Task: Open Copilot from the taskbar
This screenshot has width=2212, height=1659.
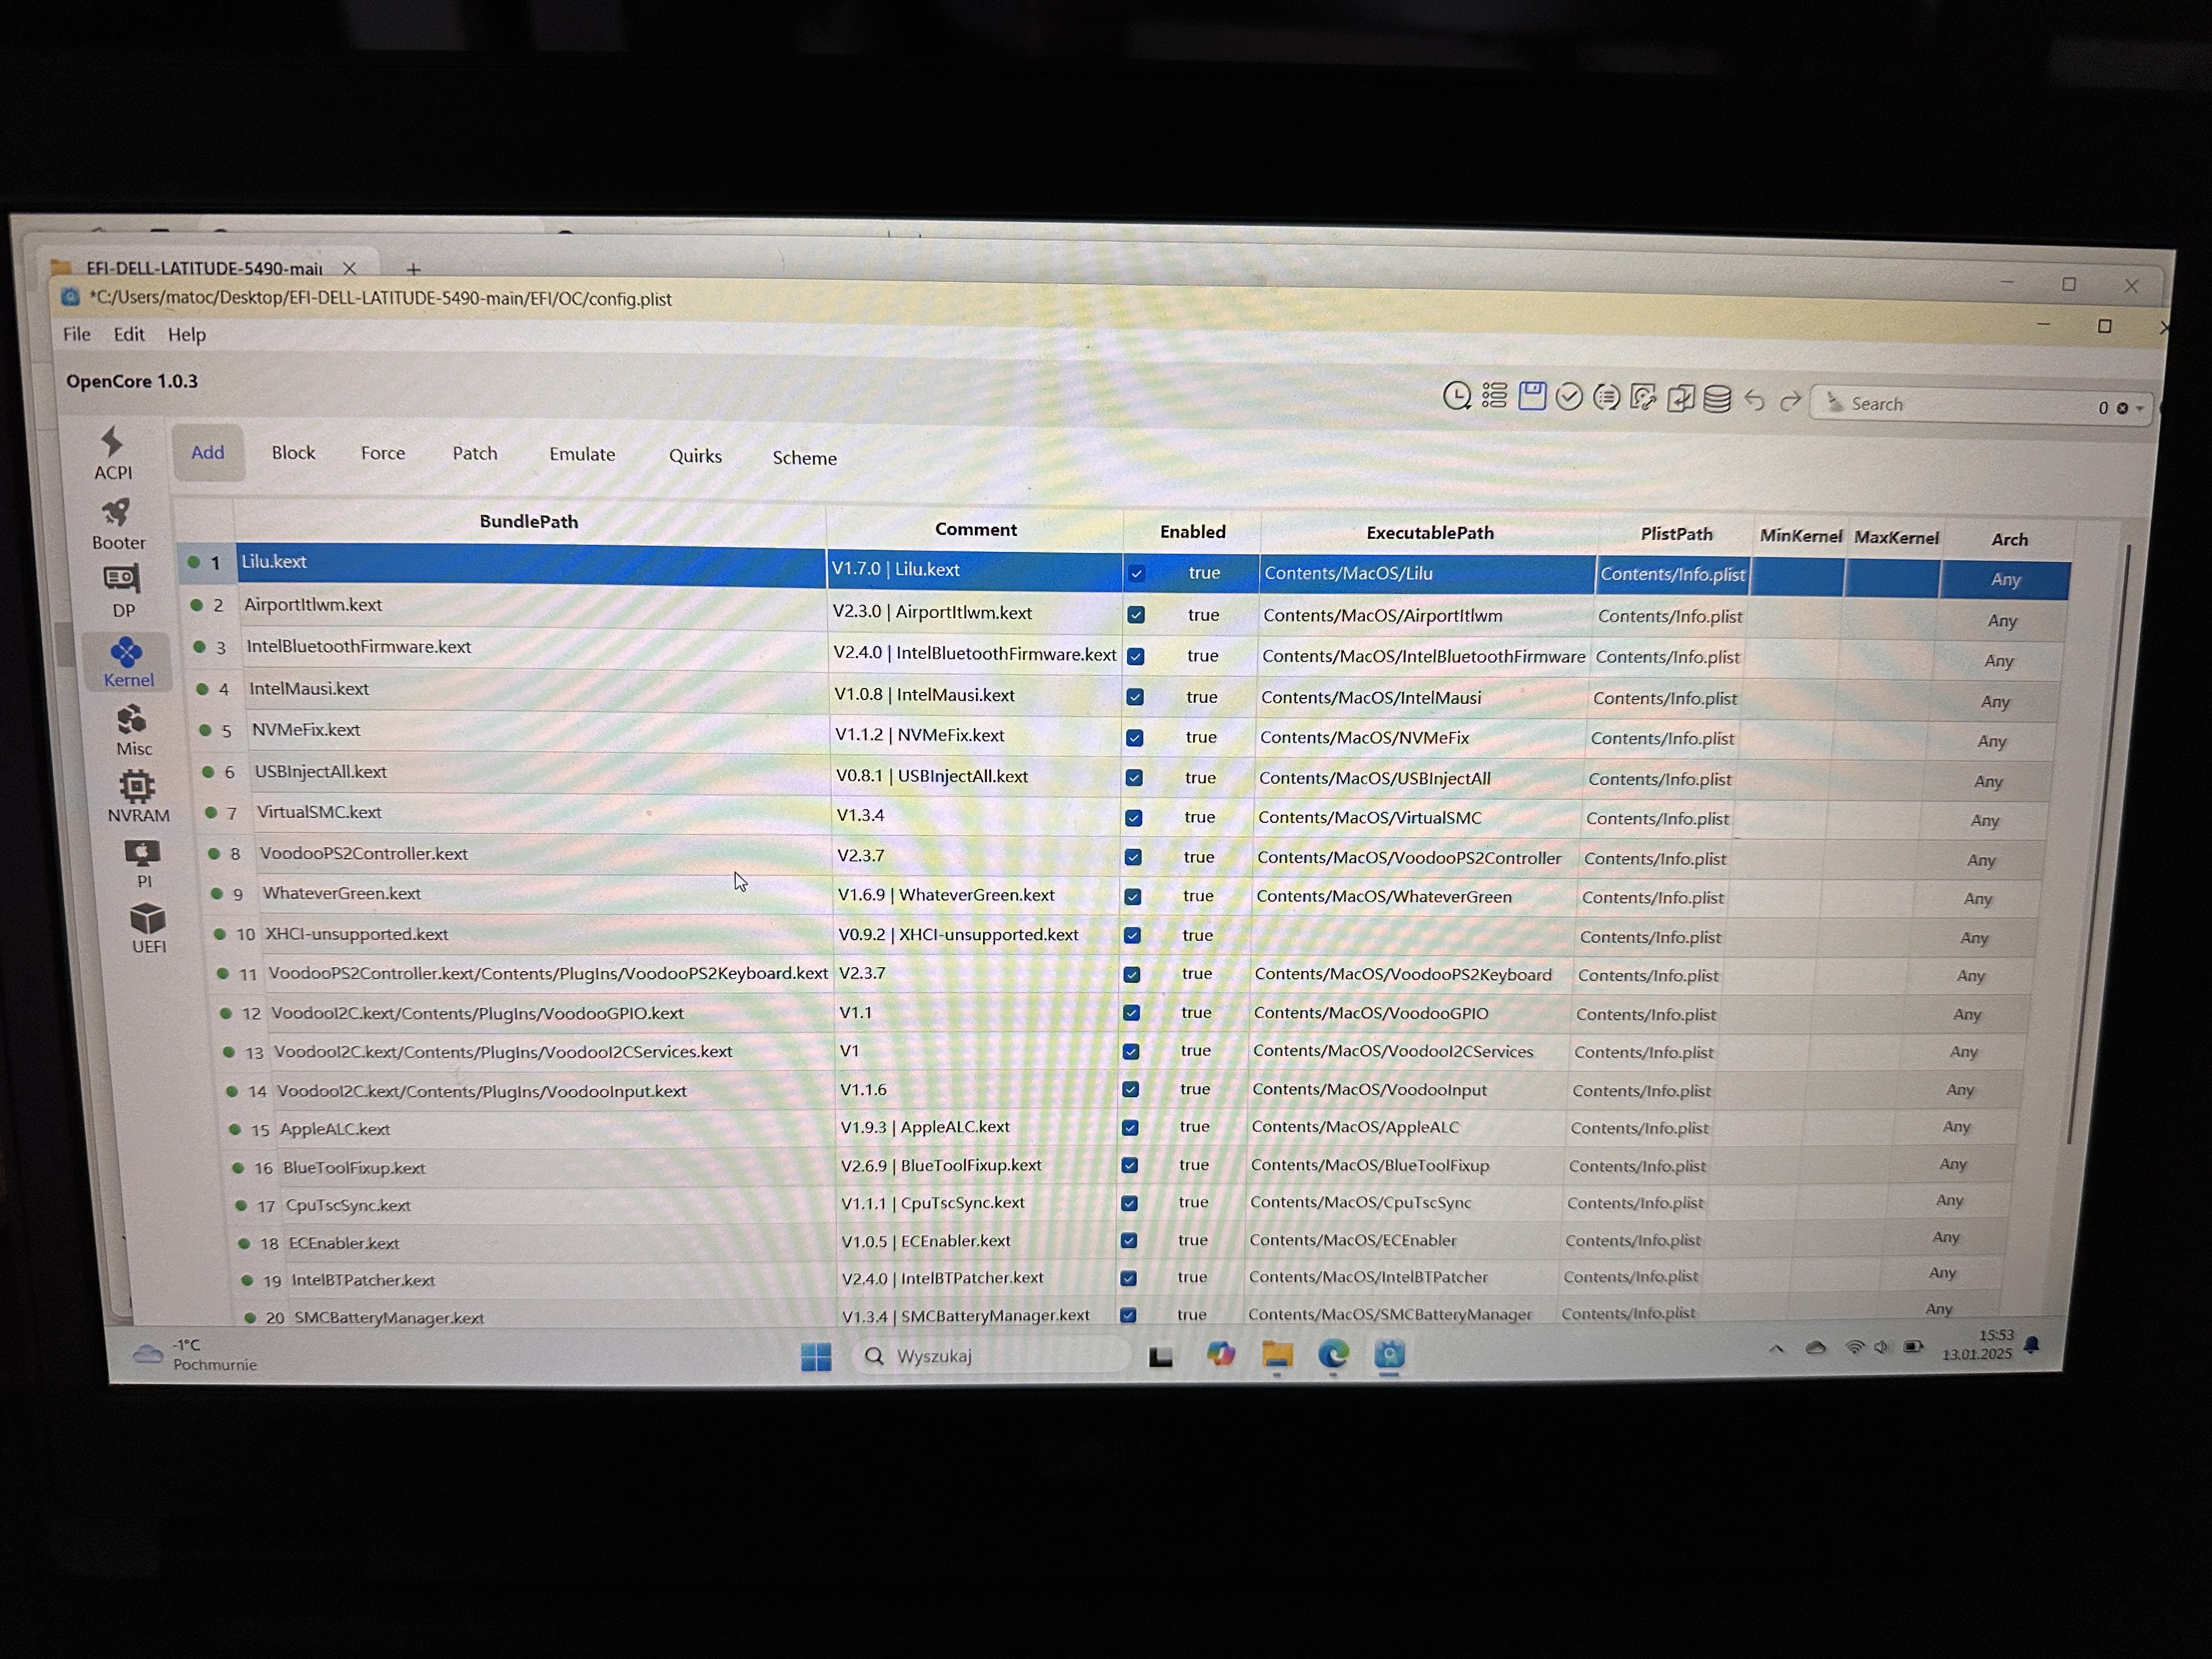Action: (x=1220, y=1355)
